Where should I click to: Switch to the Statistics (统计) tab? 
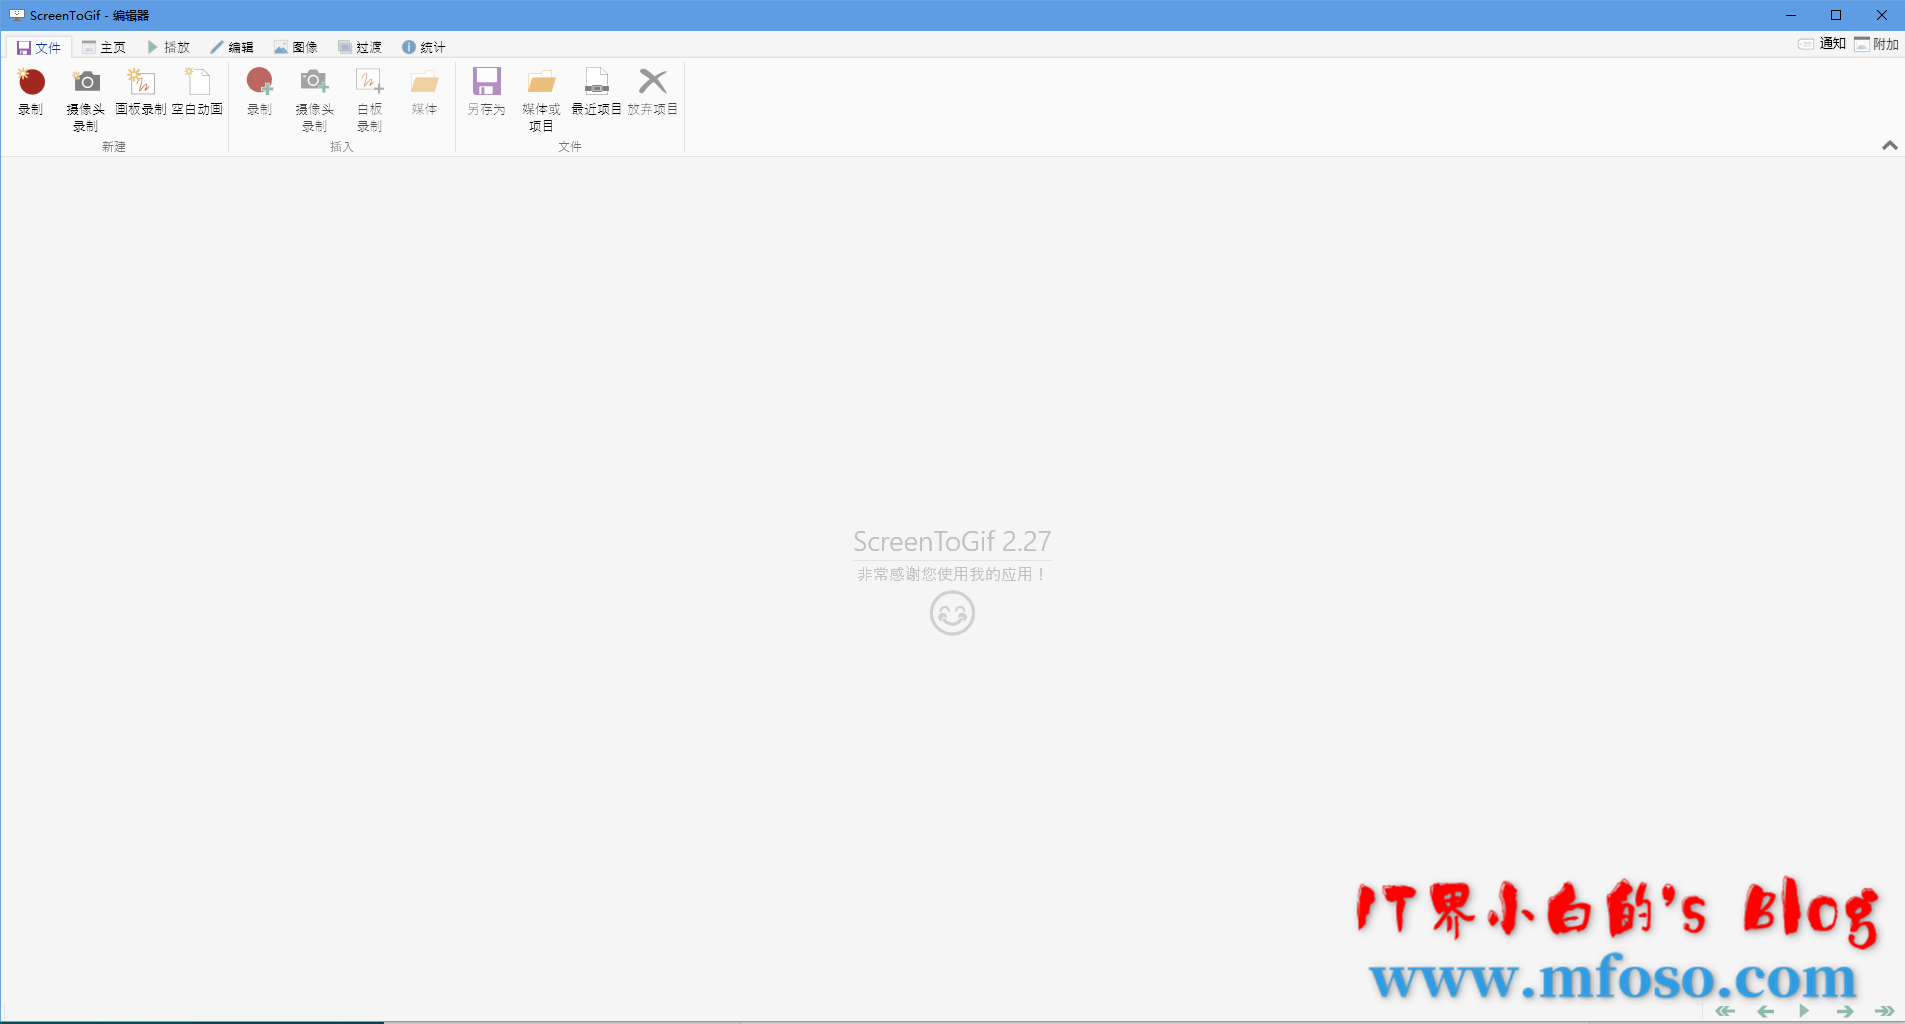pyautogui.click(x=424, y=47)
